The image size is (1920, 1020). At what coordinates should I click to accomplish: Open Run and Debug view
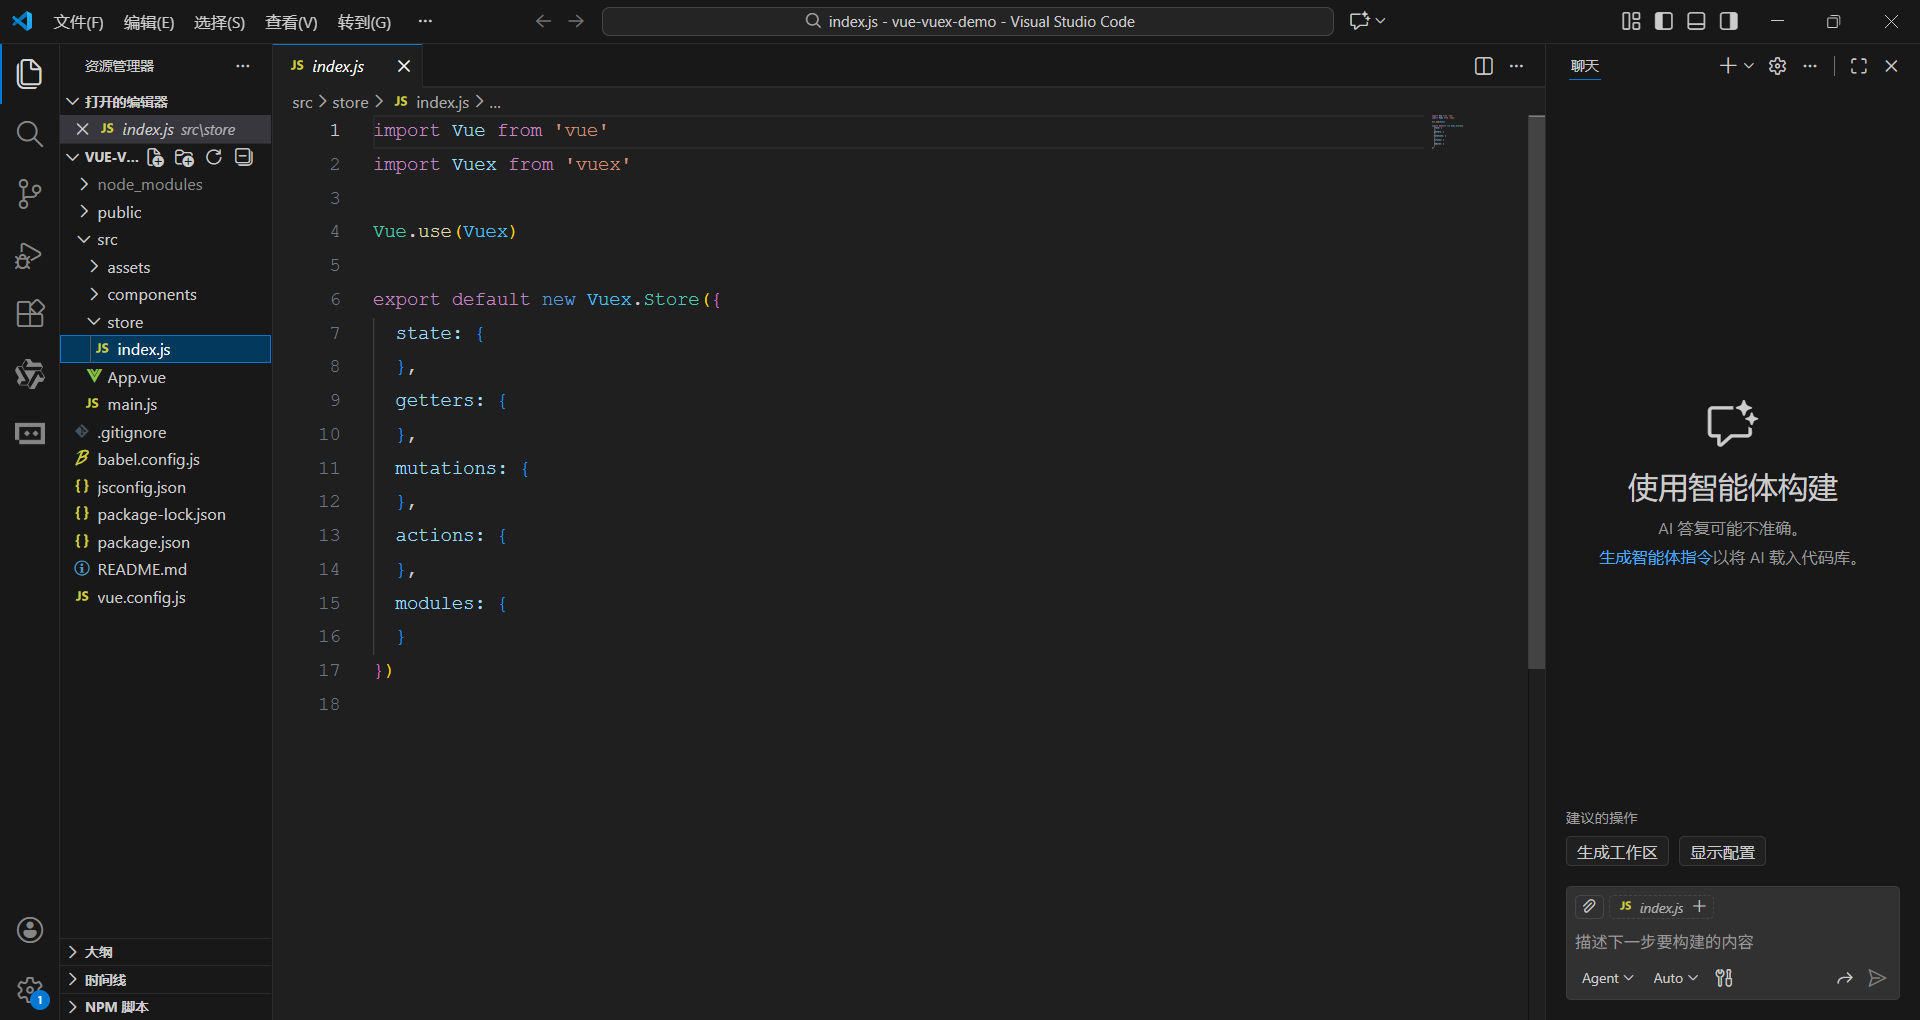coord(30,255)
